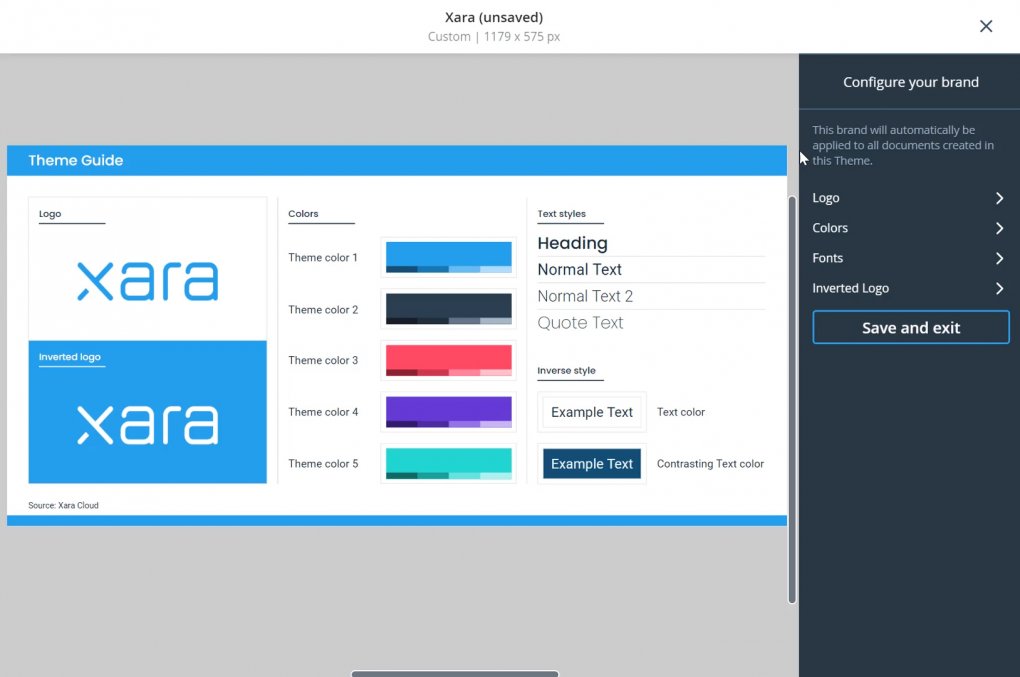Click the blue Xara logo preview
The height and width of the screenshot is (677, 1020).
tap(148, 282)
